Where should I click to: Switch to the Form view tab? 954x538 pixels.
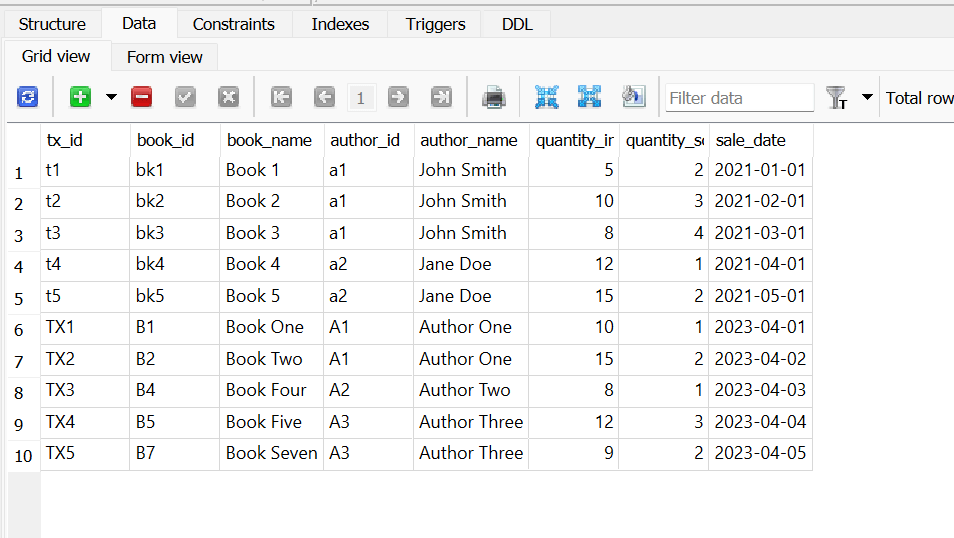(165, 57)
